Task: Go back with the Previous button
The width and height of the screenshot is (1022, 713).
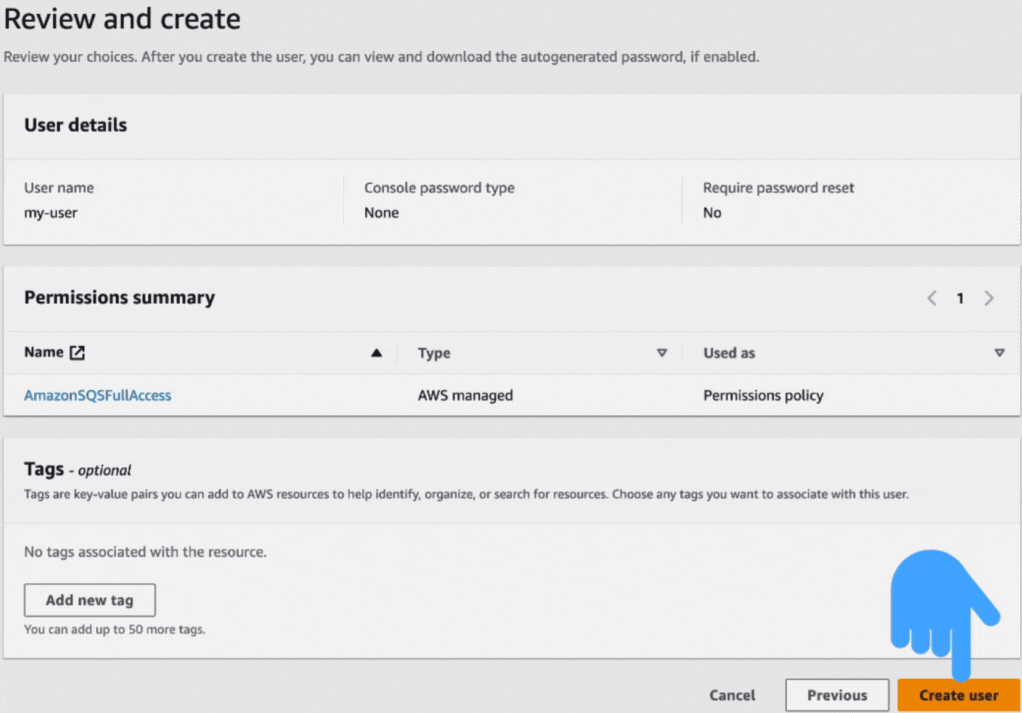Action: tap(837, 695)
